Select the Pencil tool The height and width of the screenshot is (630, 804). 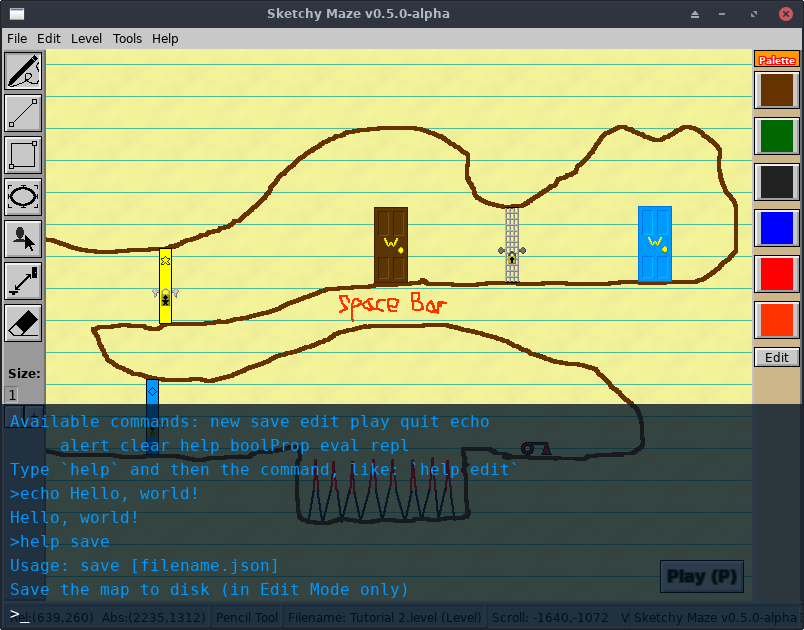[x=23, y=71]
